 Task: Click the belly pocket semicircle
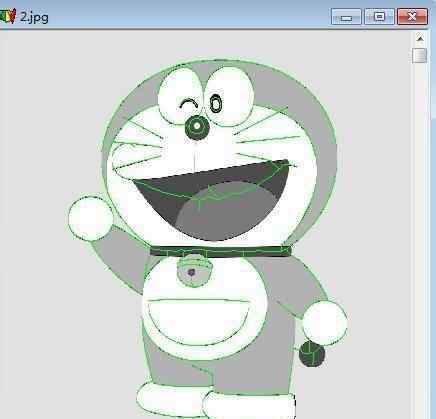click(x=198, y=321)
